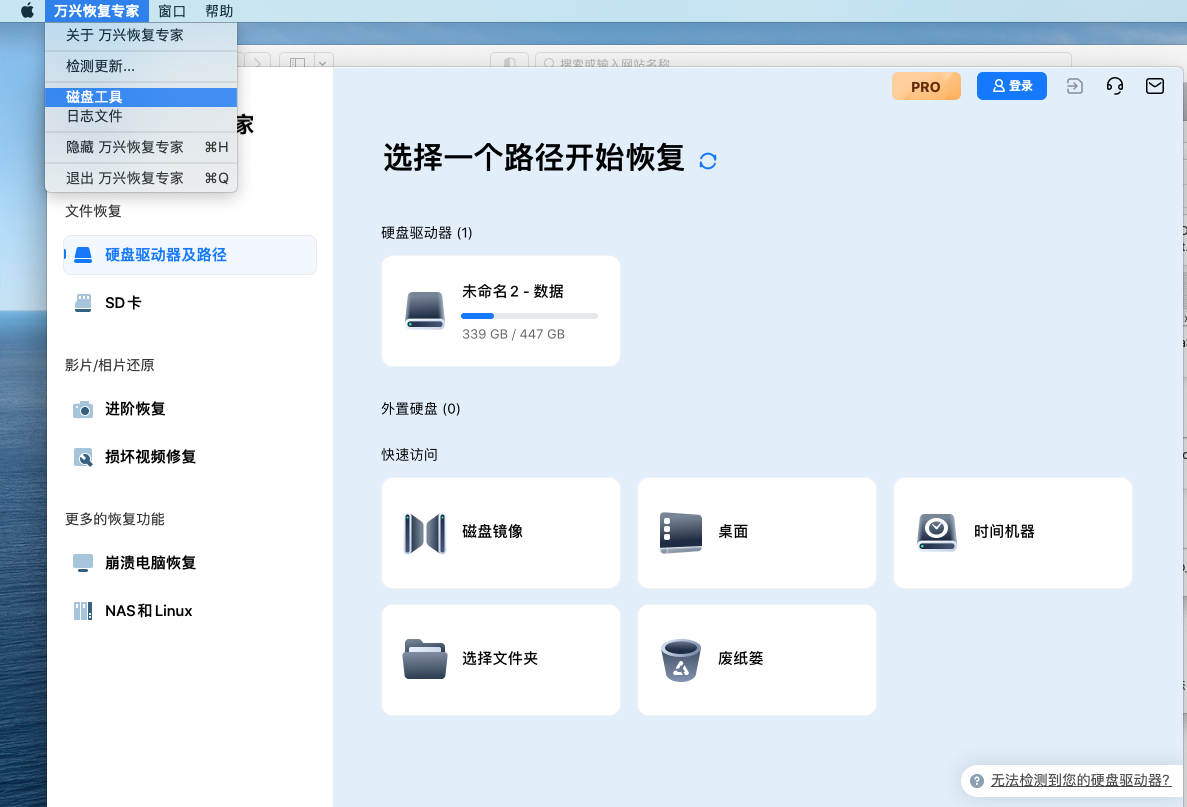Click the PRO upgrade button
The height and width of the screenshot is (807, 1187).
point(926,86)
